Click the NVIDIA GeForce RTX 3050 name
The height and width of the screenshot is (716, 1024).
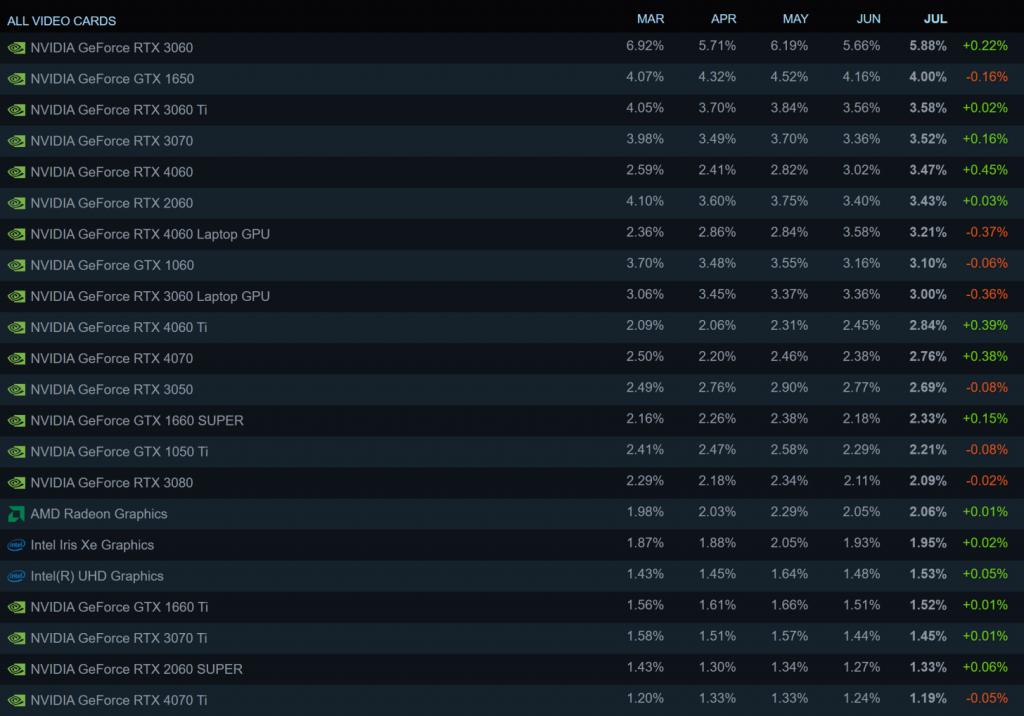pos(112,390)
